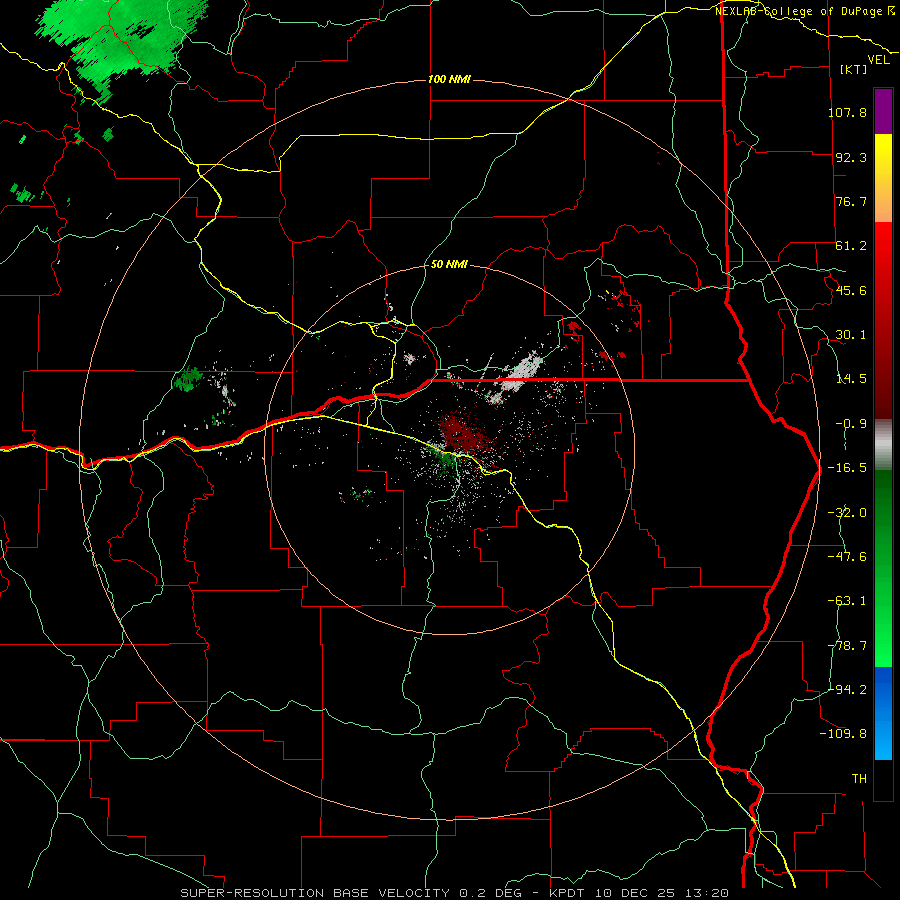Click the TH legend label
Image resolution: width=900 pixels, height=900 pixels.
coord(859,779)
